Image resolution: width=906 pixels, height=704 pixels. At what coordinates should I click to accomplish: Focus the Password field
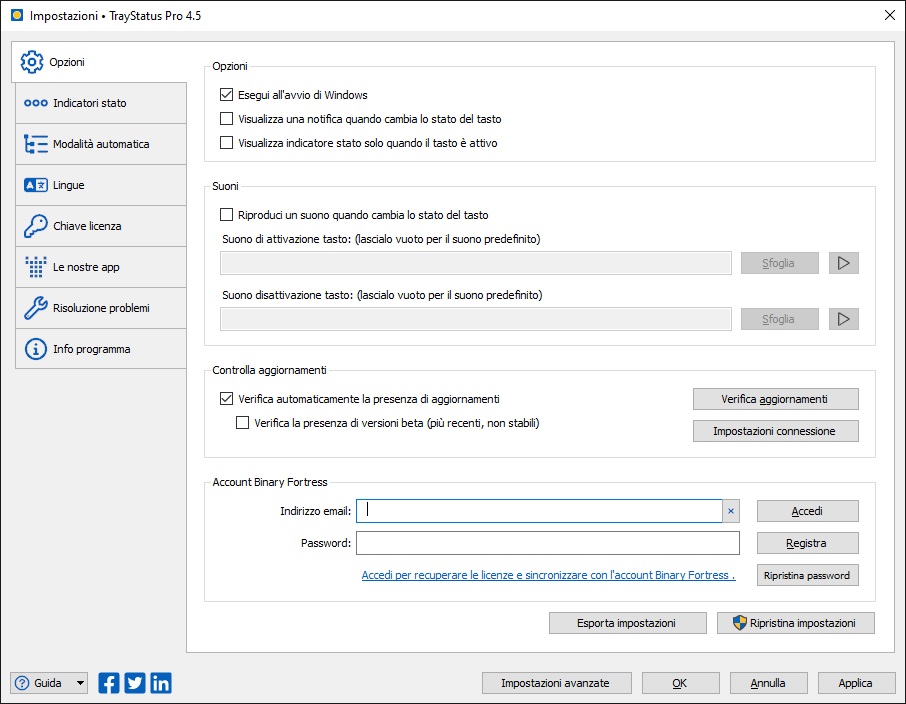pos(548,543)
